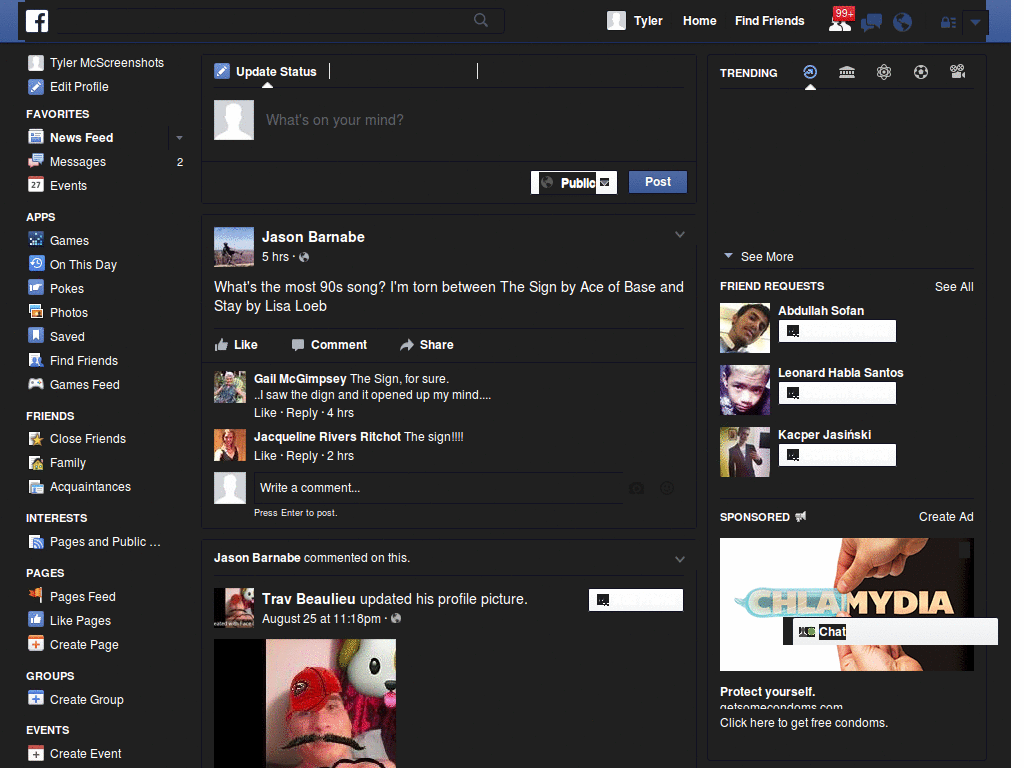Click the Photos sidebar icon
The image size is (1024, 768).
36,312
